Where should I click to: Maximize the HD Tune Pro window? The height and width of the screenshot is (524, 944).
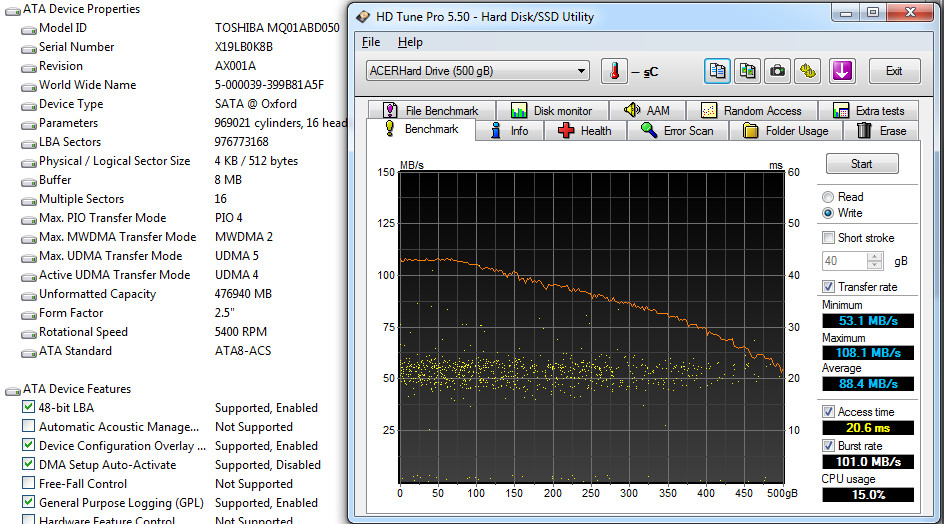tap(872, 14)
